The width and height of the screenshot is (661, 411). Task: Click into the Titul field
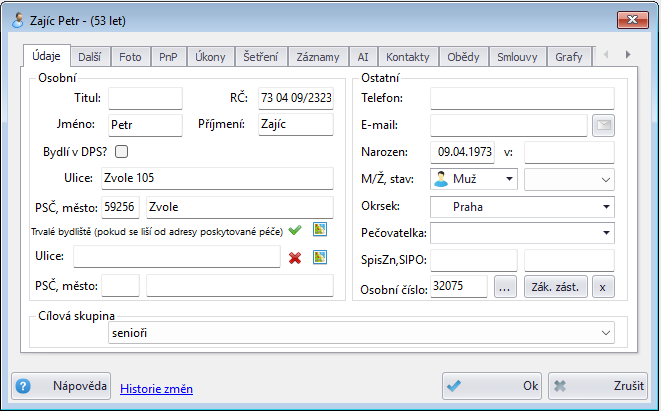pyautogui.click(x=145, y=98)
